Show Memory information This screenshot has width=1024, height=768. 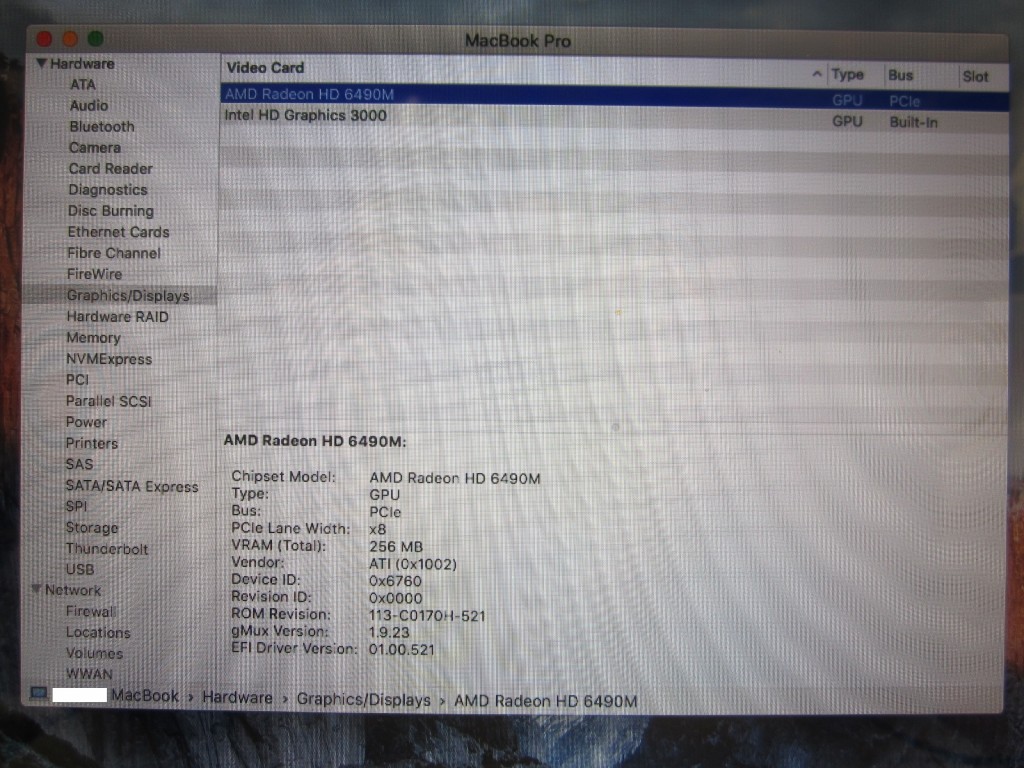[x=93, y=338]
